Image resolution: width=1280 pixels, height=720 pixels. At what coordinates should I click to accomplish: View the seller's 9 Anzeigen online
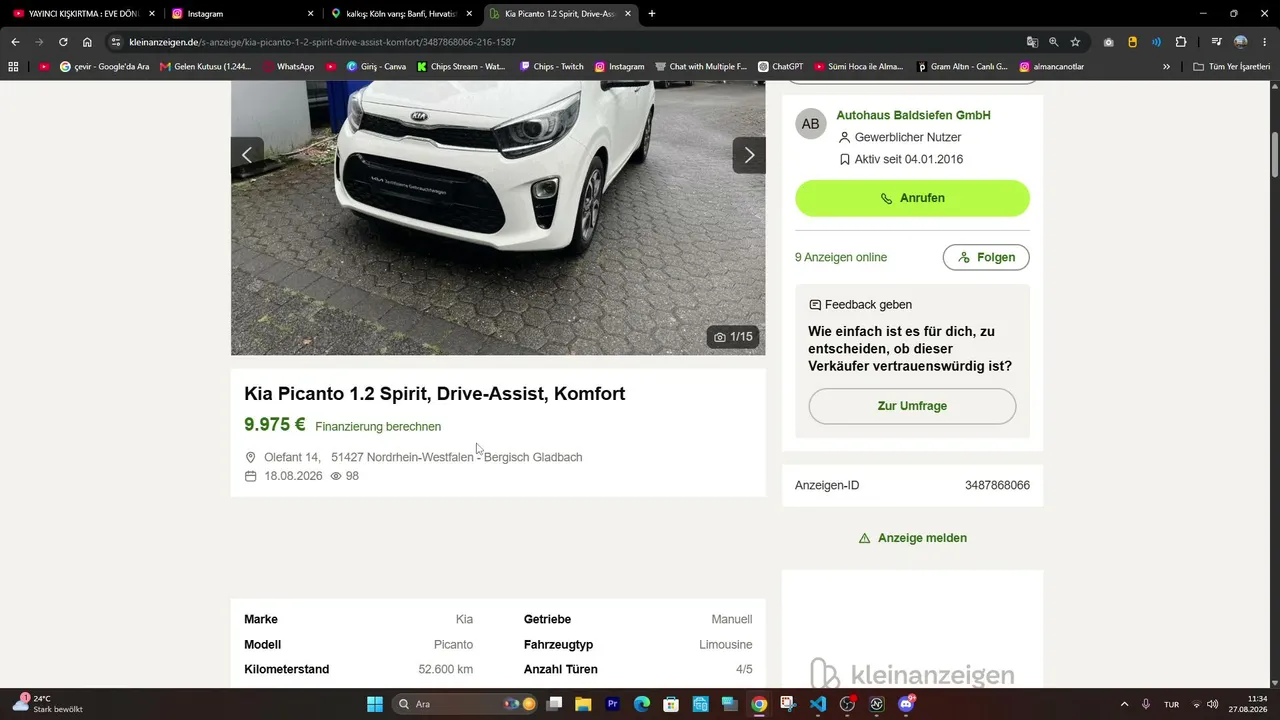[x=841, y=257]
